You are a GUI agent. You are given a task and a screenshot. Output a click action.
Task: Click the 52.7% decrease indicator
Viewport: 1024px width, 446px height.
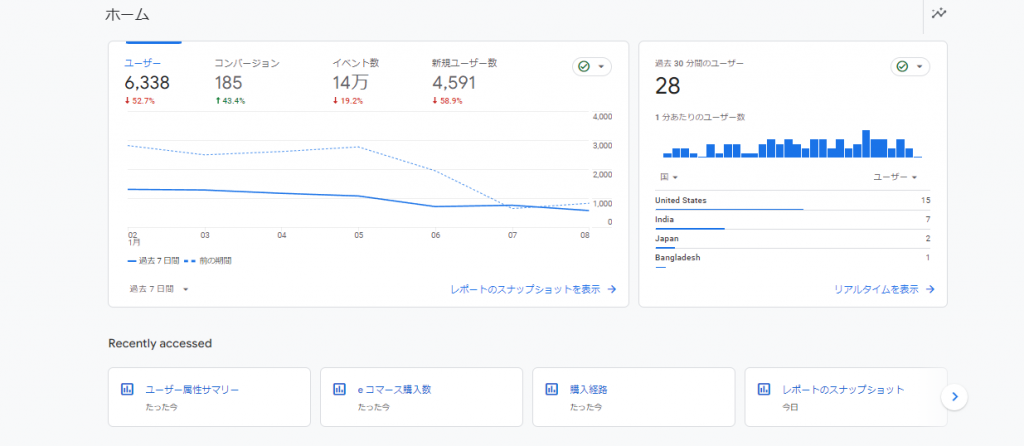(x=140, y=101)
